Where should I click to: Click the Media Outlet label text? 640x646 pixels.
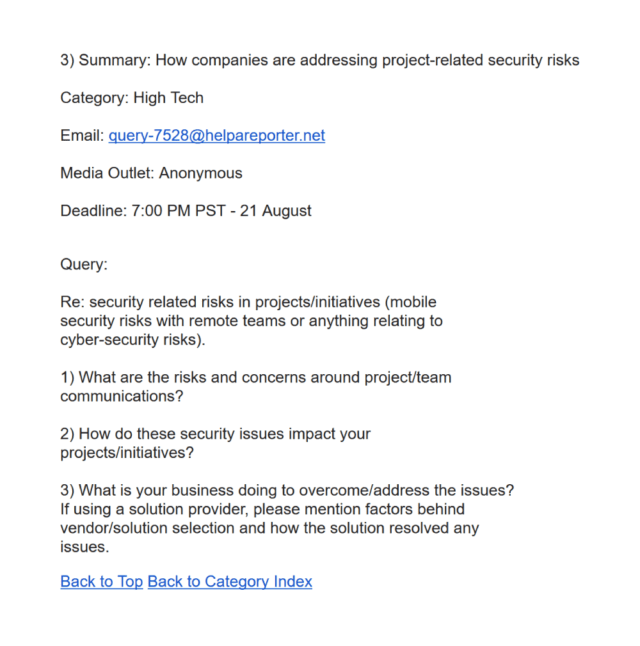(x=107, y=173)
